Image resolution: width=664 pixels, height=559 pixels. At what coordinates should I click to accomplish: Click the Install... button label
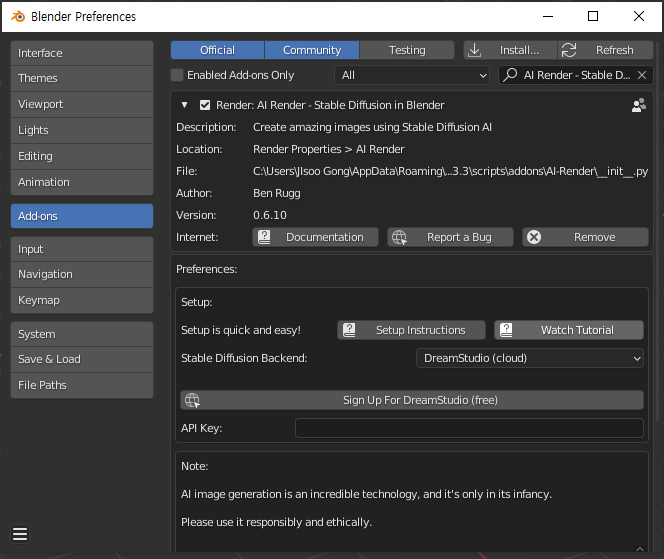tap(519, 50)
